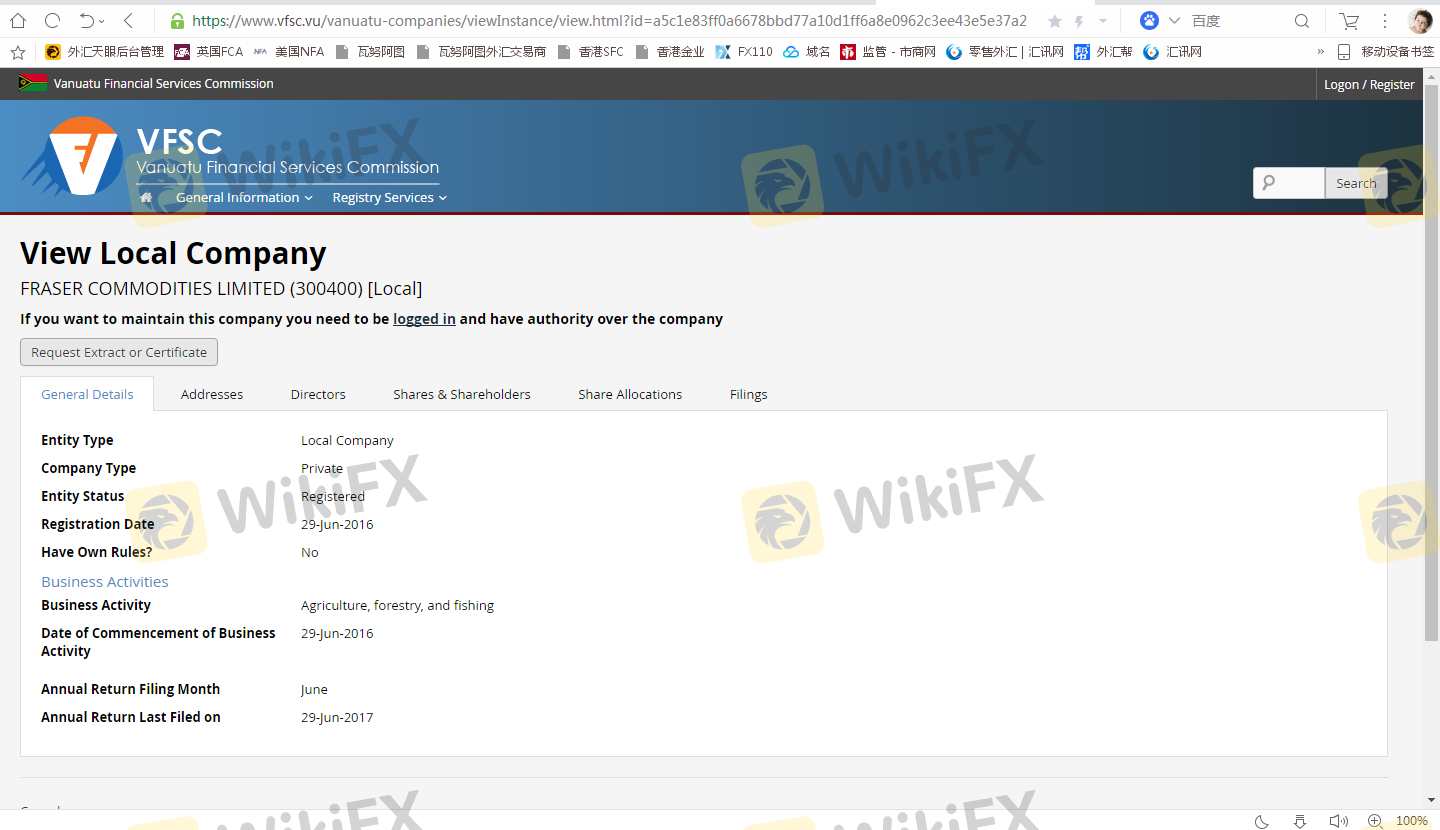Open the 瓦努阿图外汇交易商 bookmark

pyautogui.click(x=481, y=52)
